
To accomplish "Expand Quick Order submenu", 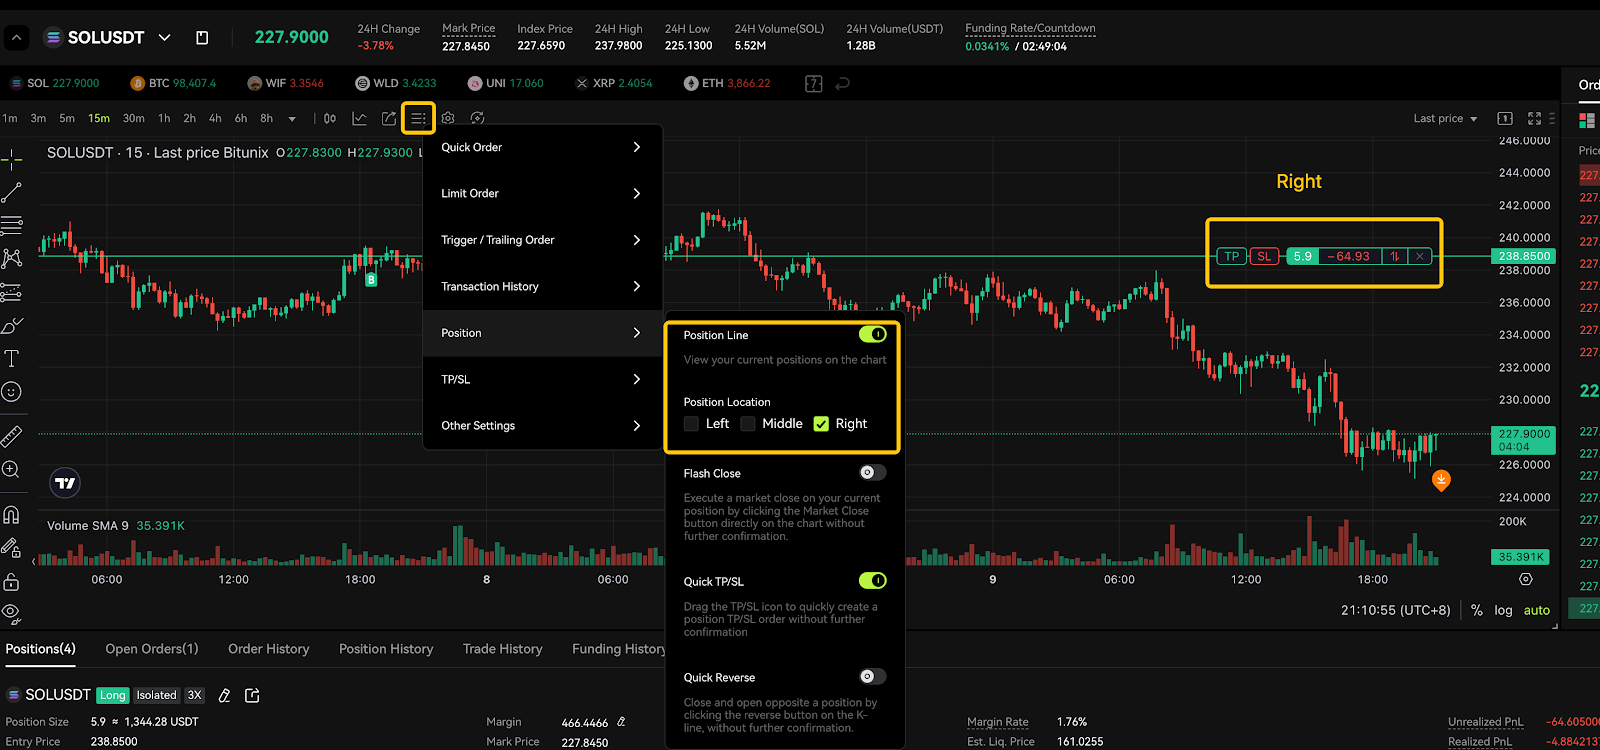I will (543, 147).
